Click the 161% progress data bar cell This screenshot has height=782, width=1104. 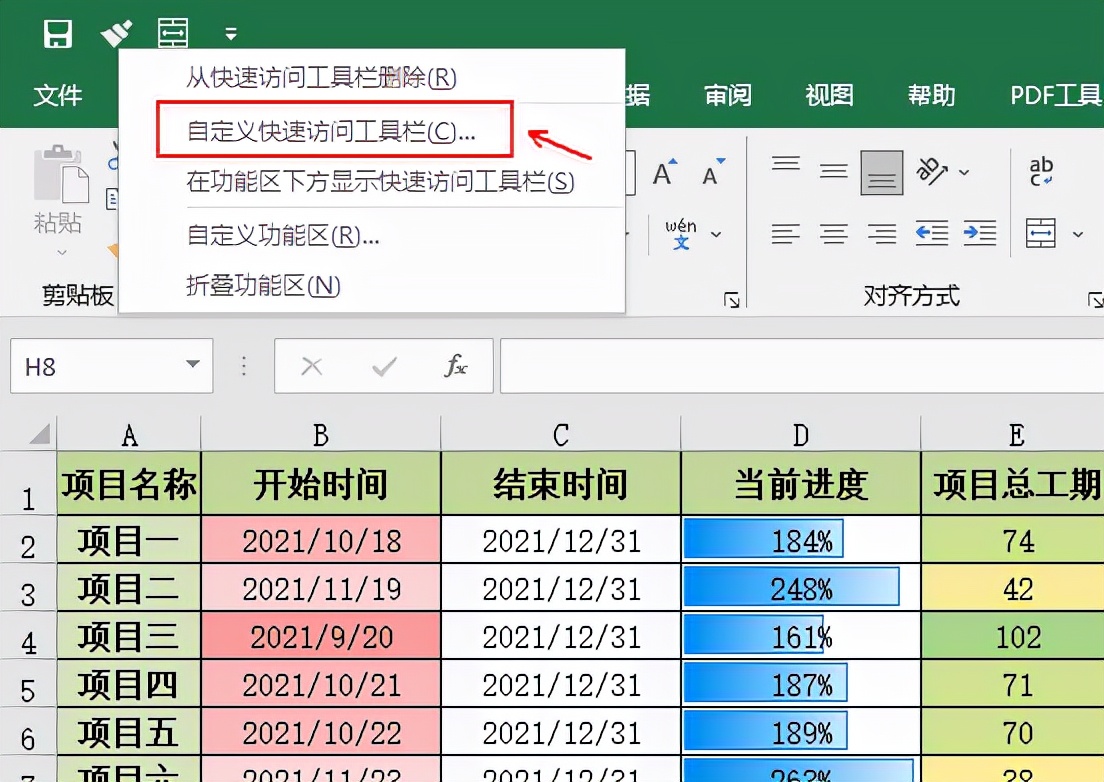pos(801,636)
